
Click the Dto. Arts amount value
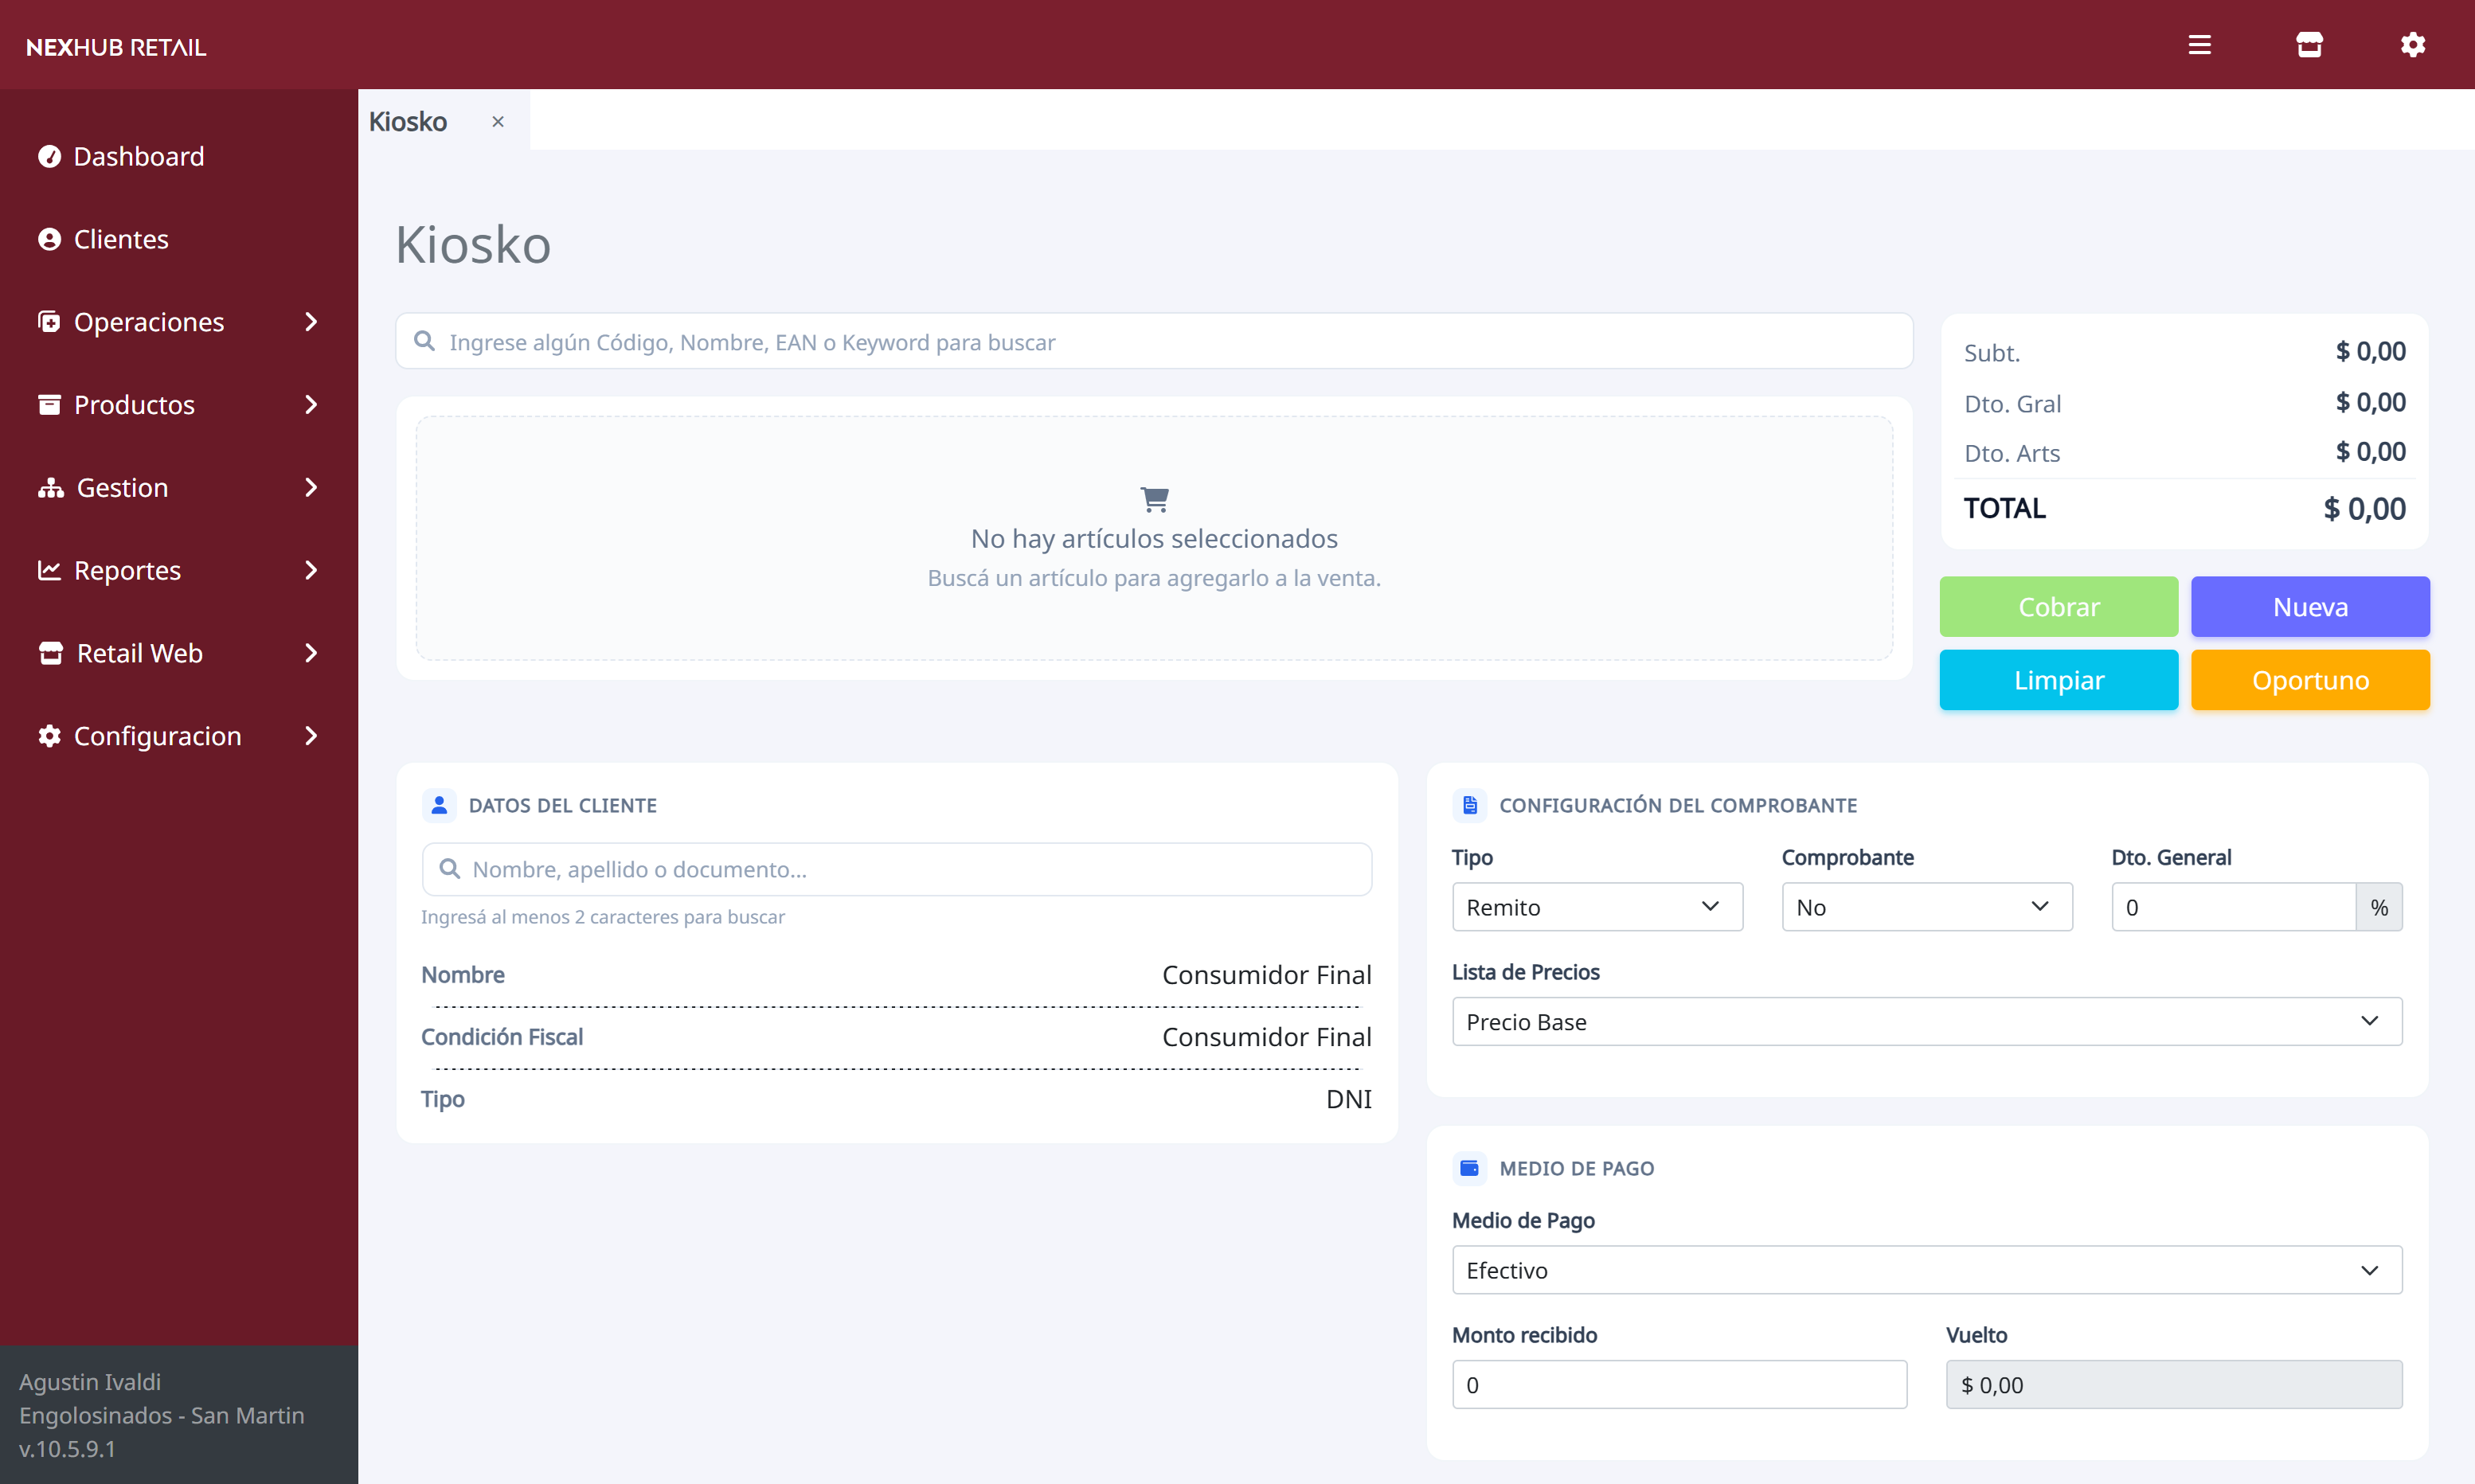pos(2370,451)
